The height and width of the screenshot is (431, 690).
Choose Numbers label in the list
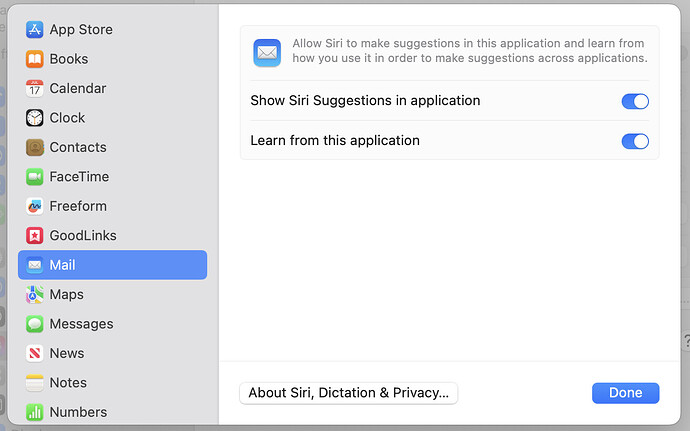pos(78,412)
